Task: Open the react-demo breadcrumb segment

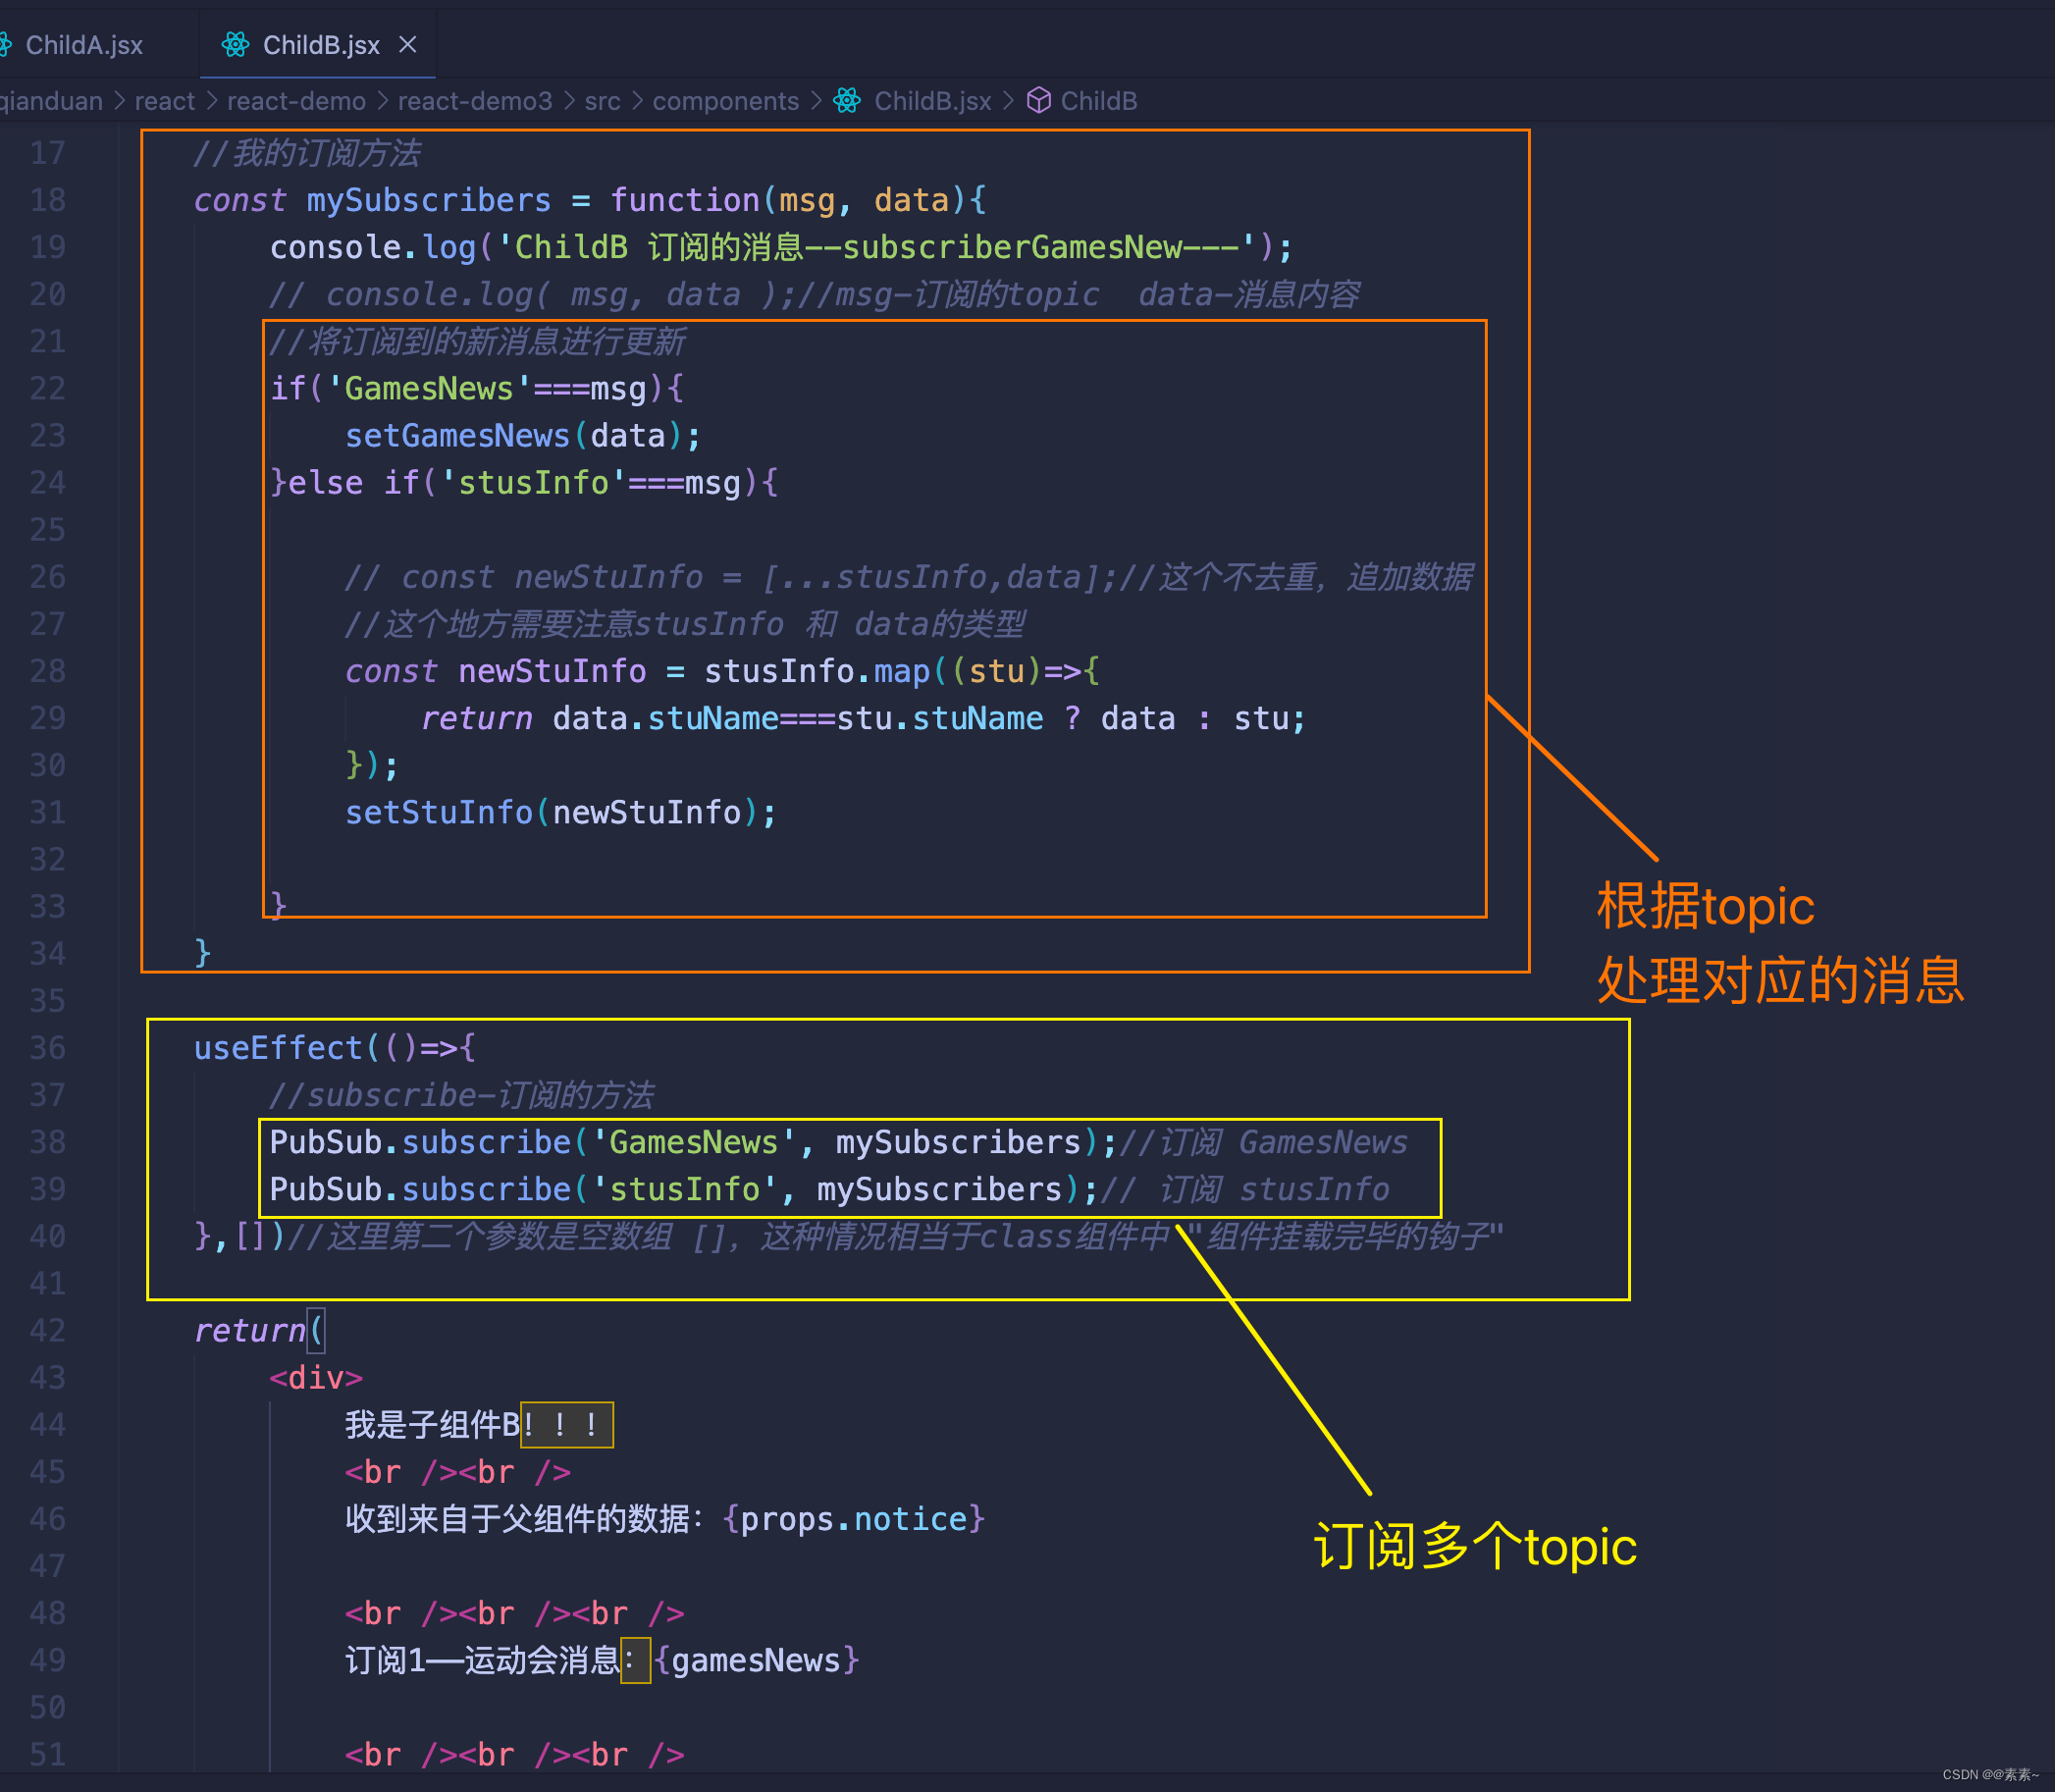Action: coord(296,101)
